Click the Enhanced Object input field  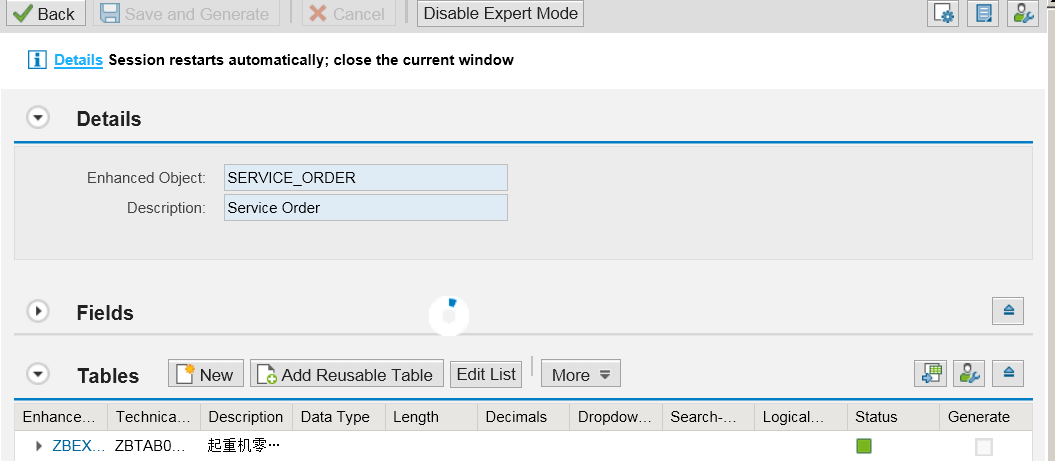(366, 178)
